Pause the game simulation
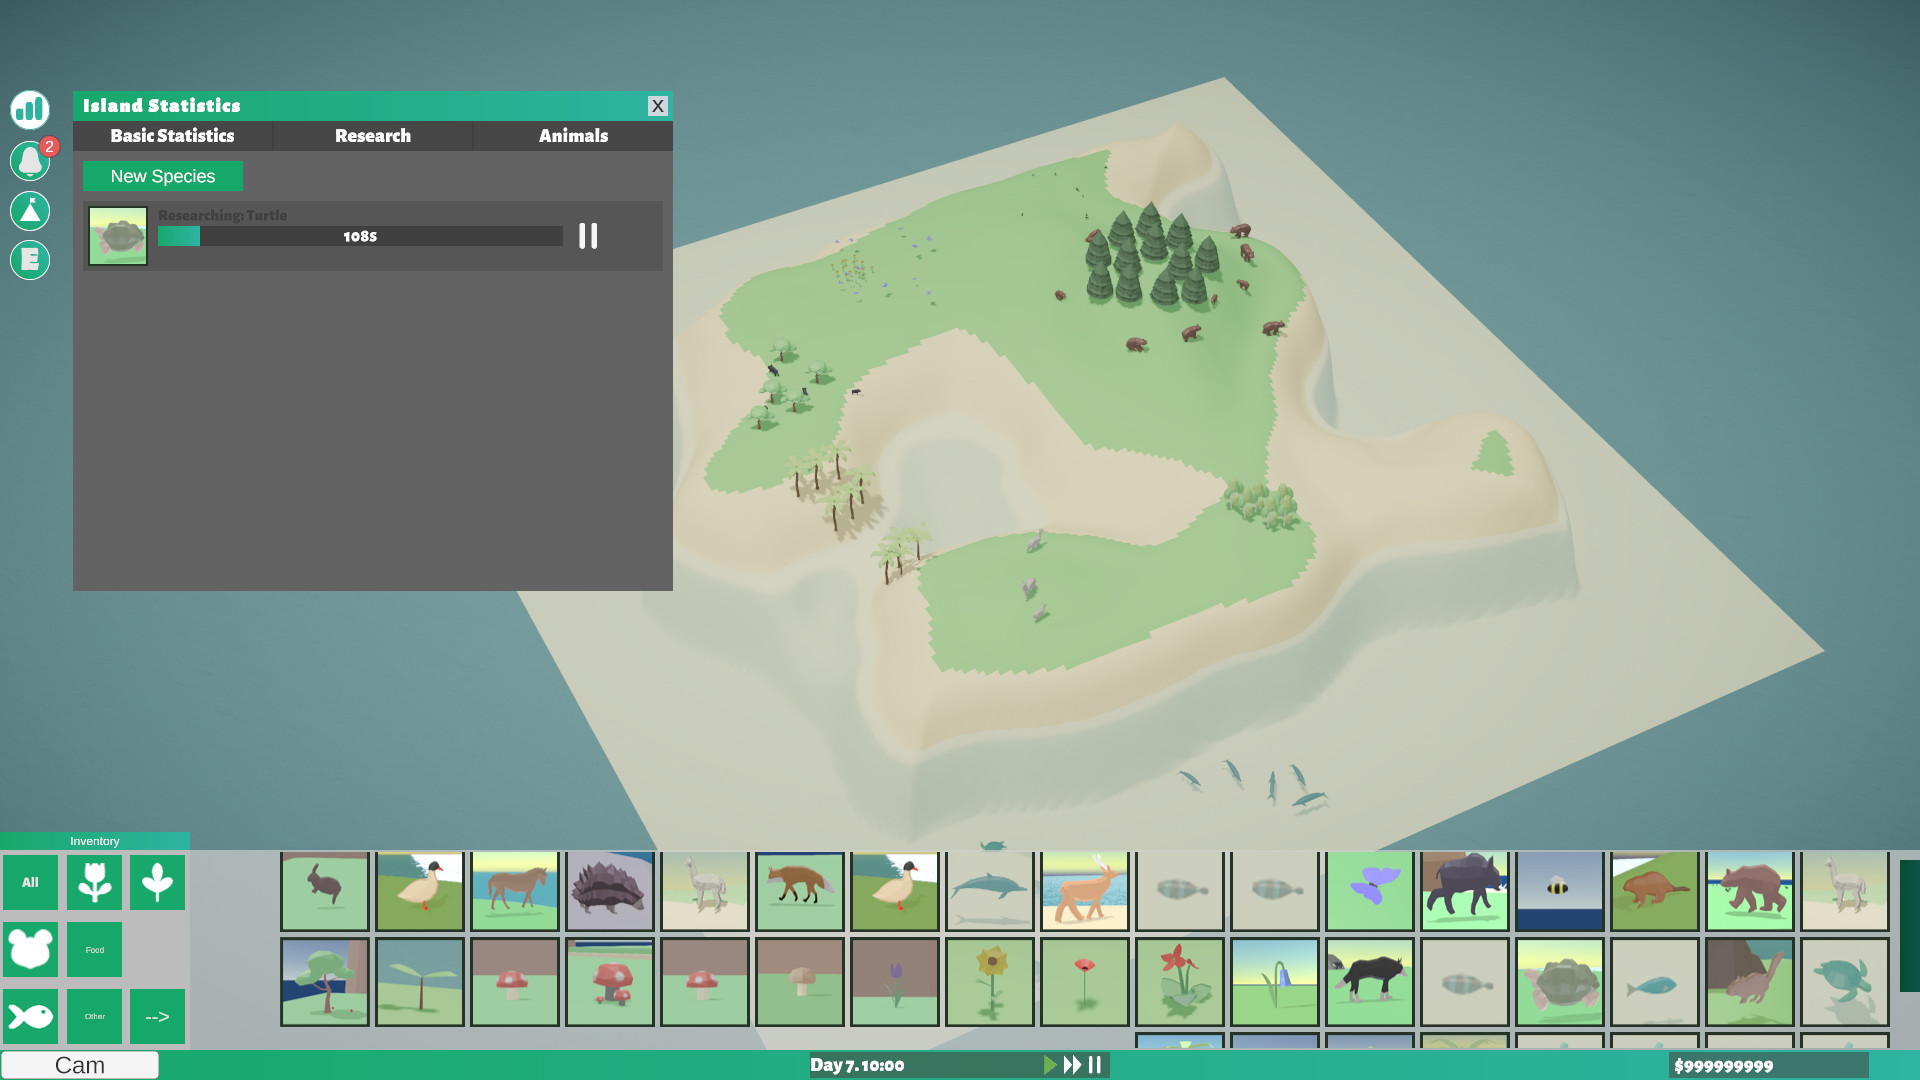 tap(1095, 1065)
